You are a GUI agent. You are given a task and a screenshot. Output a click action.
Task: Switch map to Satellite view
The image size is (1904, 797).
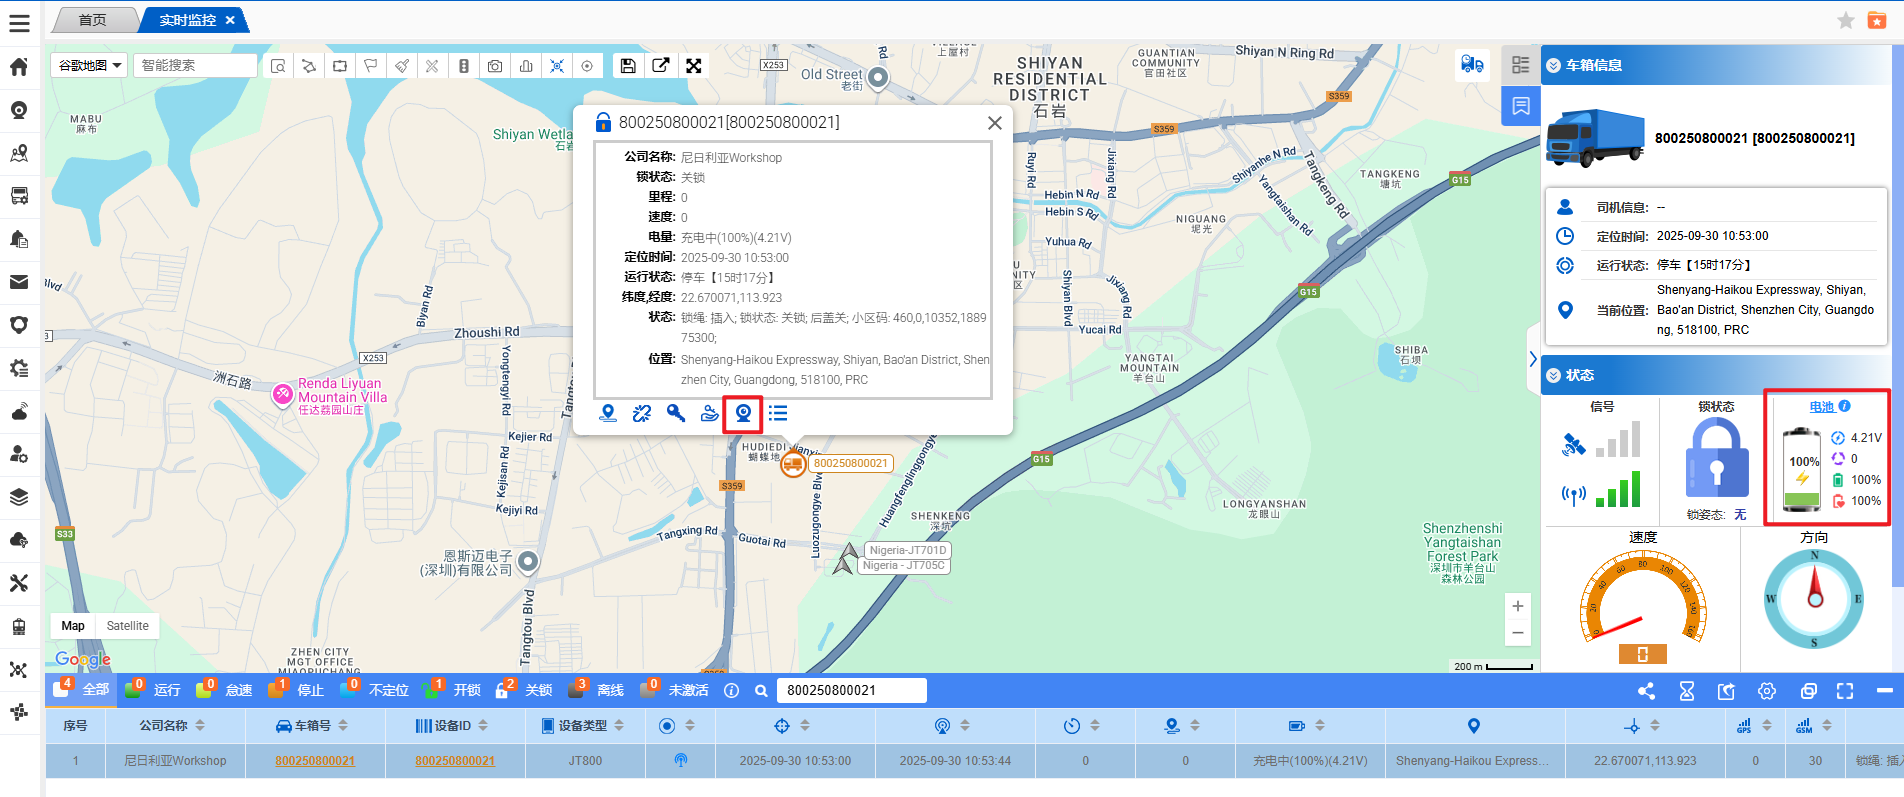[127, 626]
